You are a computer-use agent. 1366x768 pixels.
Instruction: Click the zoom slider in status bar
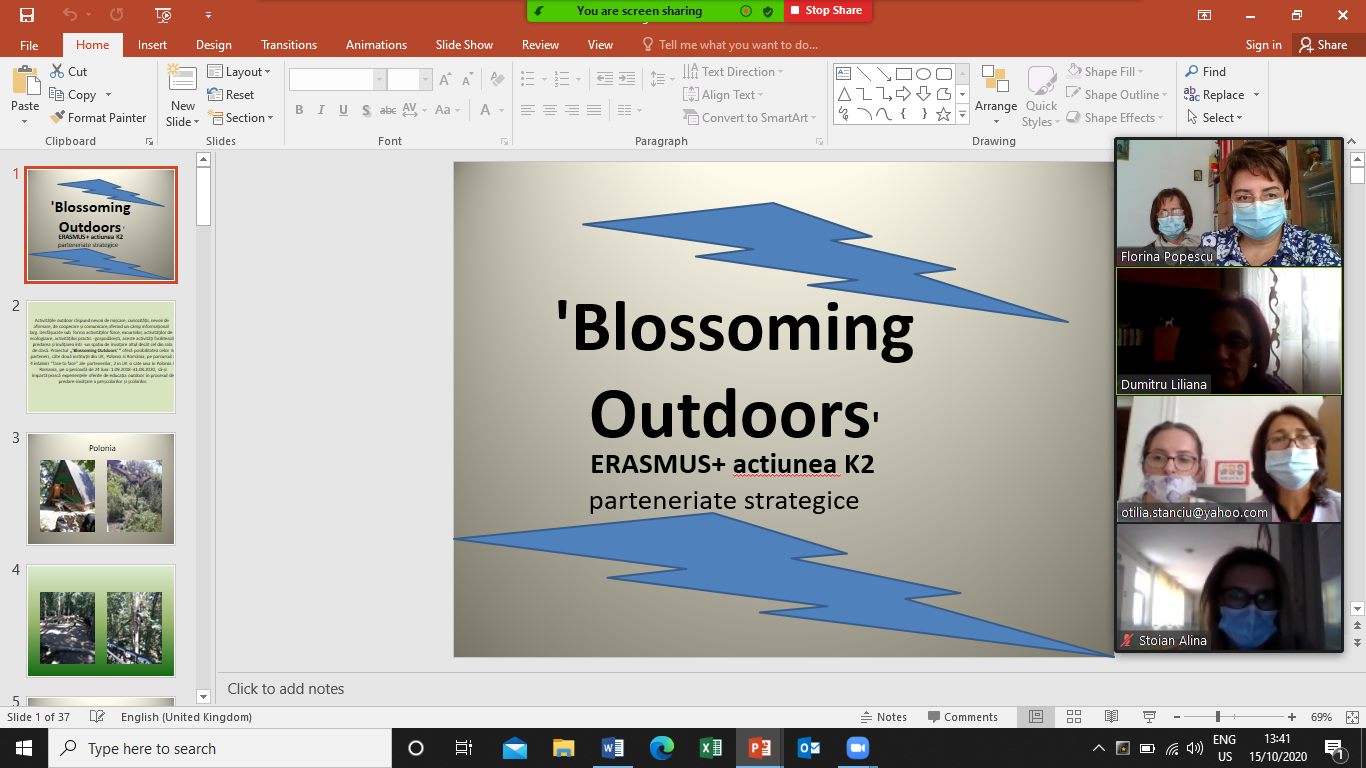[1217, 717]
